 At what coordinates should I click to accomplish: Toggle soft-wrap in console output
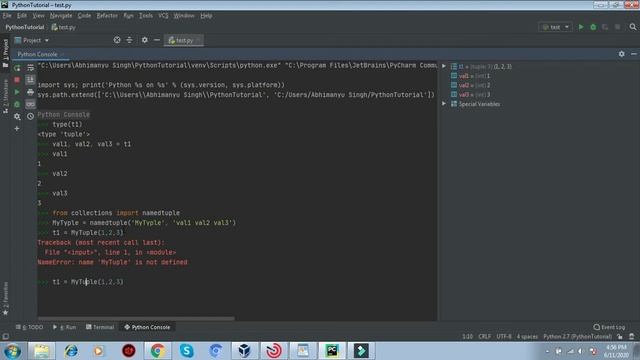30,68
